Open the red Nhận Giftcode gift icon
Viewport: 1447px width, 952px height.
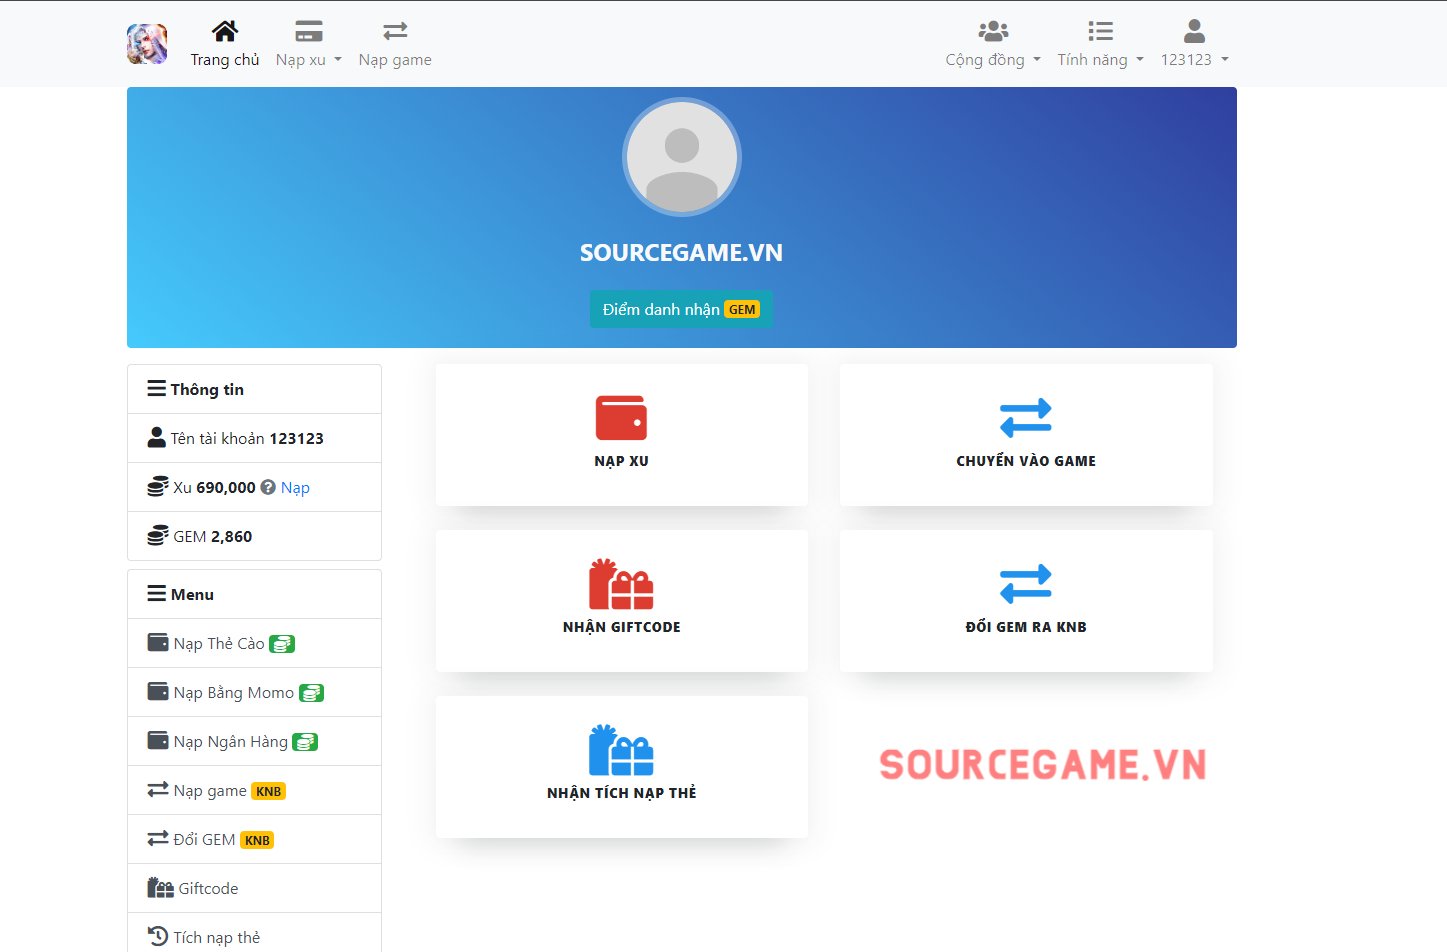pyautogui.click(x=621, y=584)
